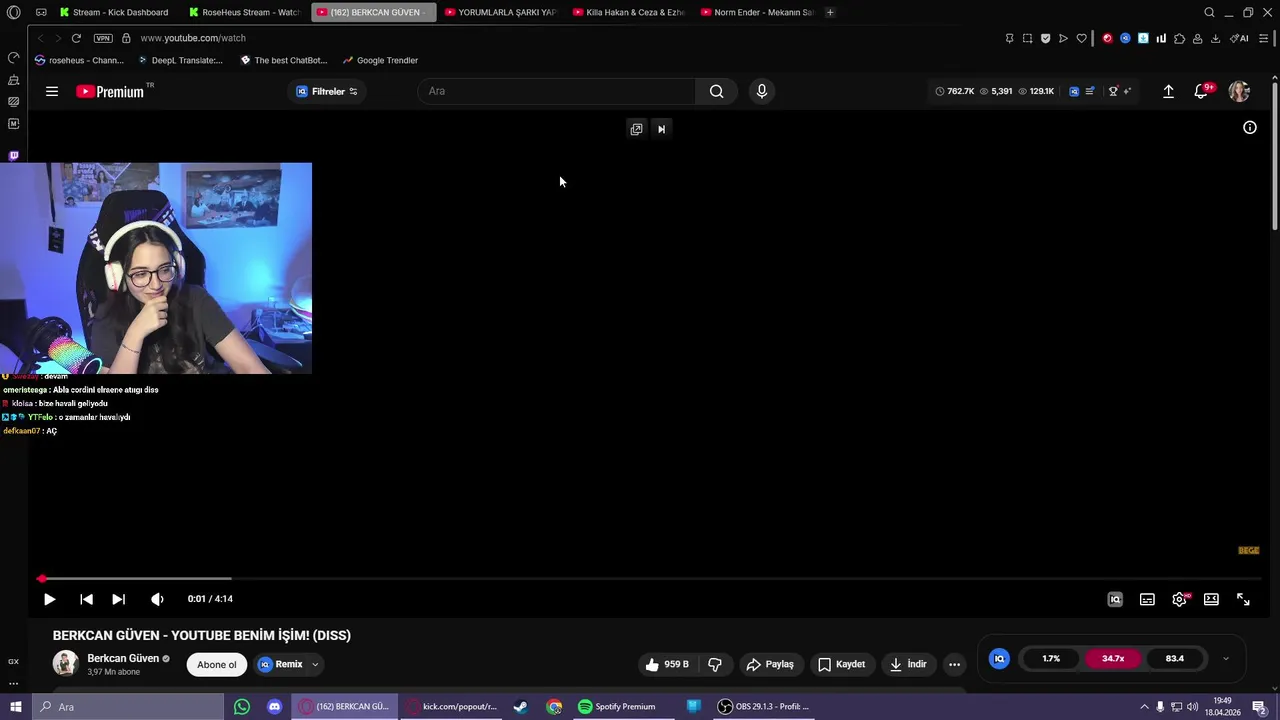Click the vidIQ icon in player controls
1280x720 pixels.
(1115, 599)
